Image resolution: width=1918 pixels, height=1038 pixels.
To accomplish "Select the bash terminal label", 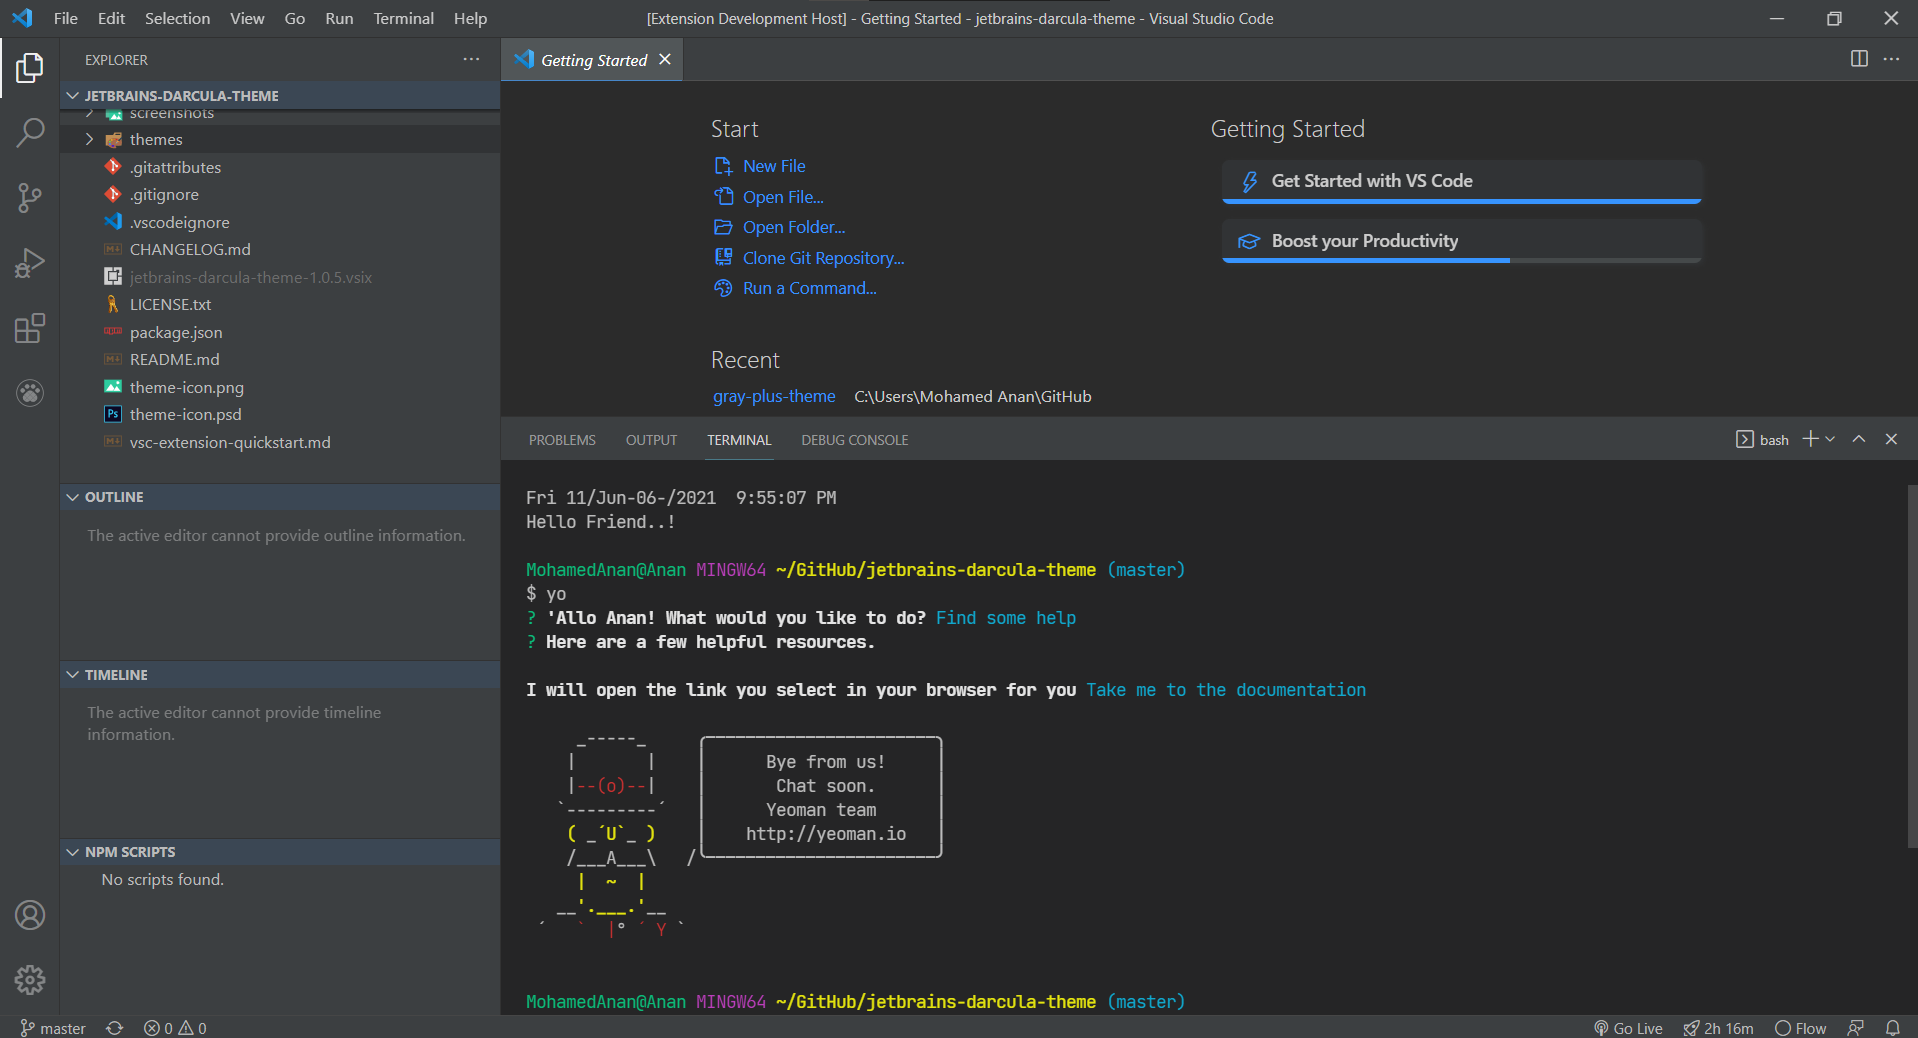I will click(x=1763, y=440).
